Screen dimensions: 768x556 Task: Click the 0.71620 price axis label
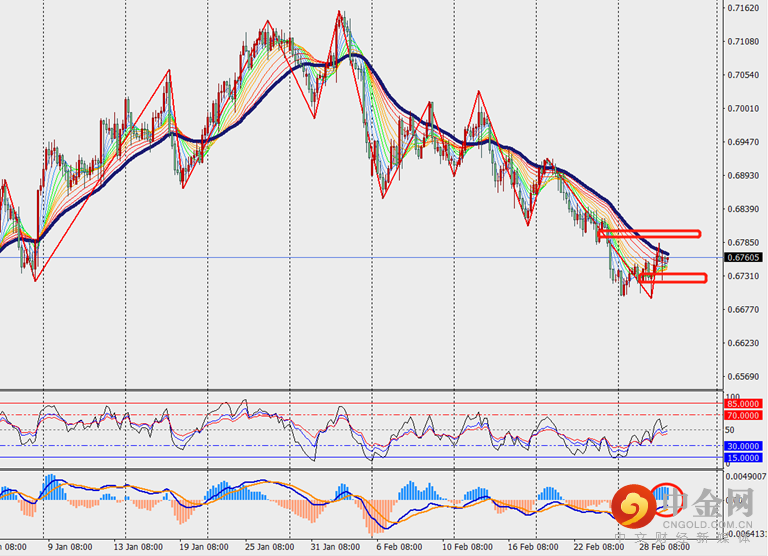click(x=743, y=8)
